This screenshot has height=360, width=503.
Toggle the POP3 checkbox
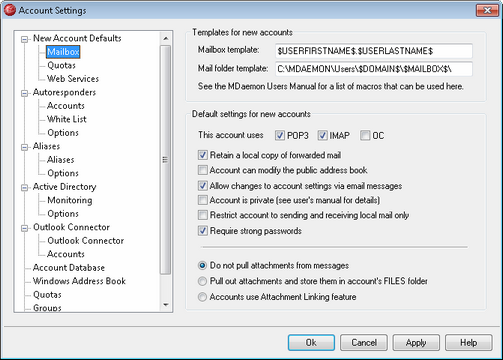point(280,136)
